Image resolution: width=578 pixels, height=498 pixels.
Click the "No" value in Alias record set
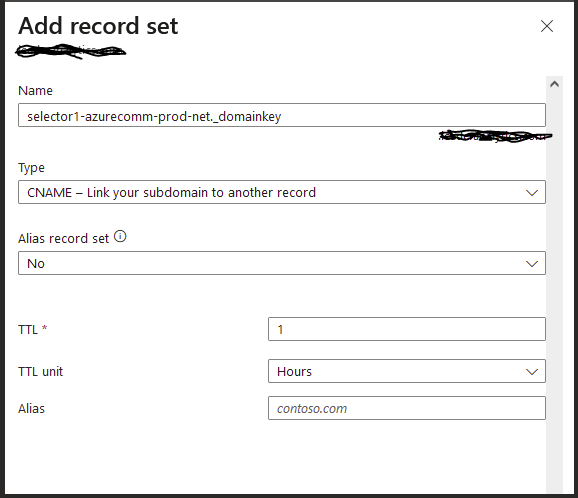(x=36, y=264)
